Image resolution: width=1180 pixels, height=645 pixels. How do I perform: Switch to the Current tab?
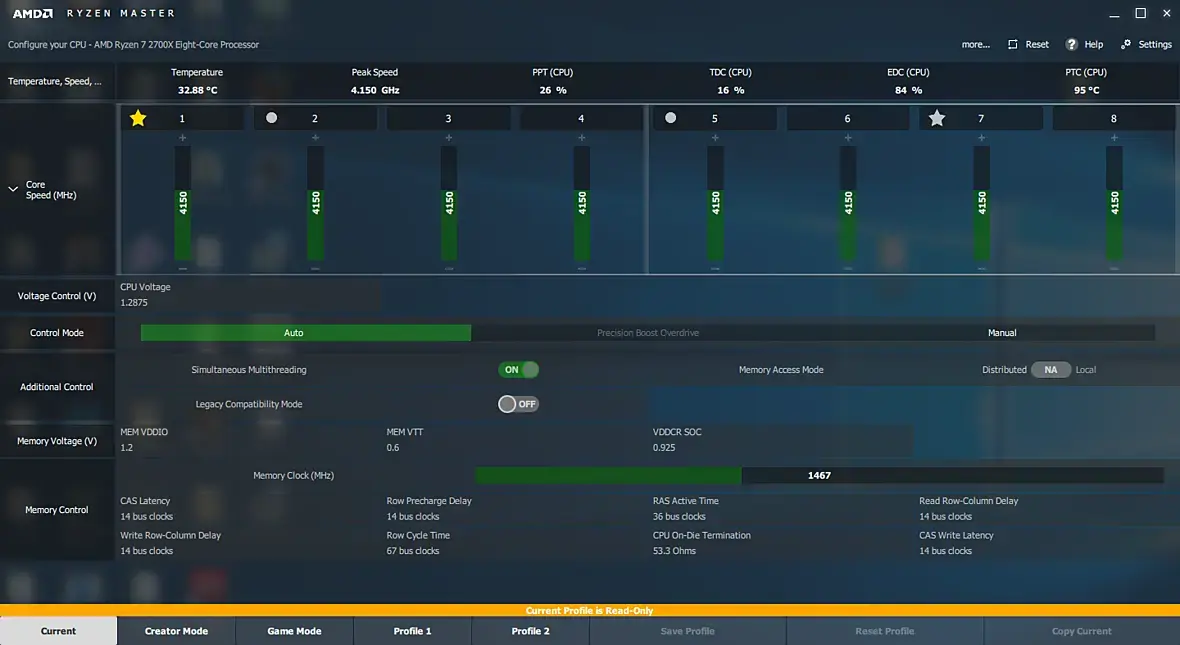pyautogui.click(x=59, y=631)
